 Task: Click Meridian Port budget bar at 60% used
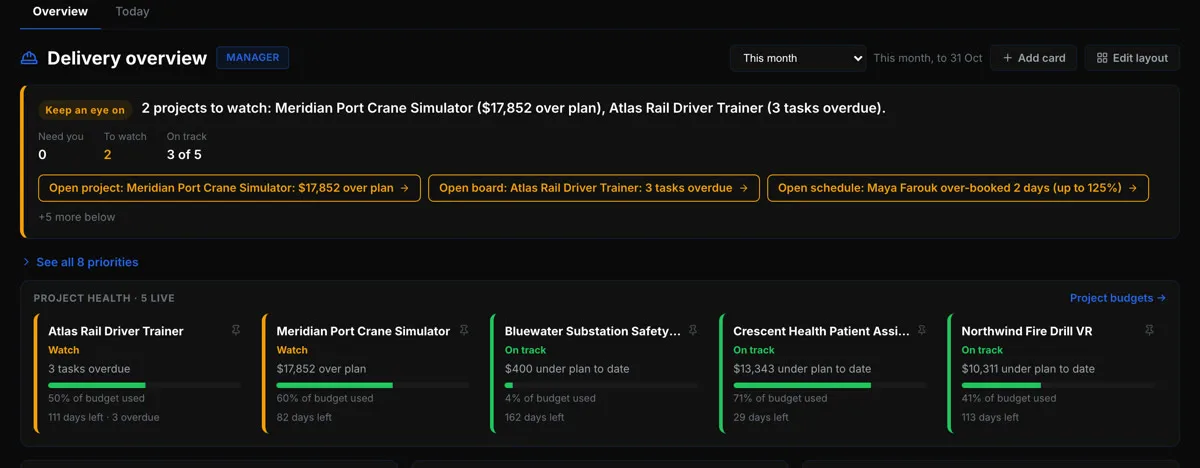[x=373, y=385]
